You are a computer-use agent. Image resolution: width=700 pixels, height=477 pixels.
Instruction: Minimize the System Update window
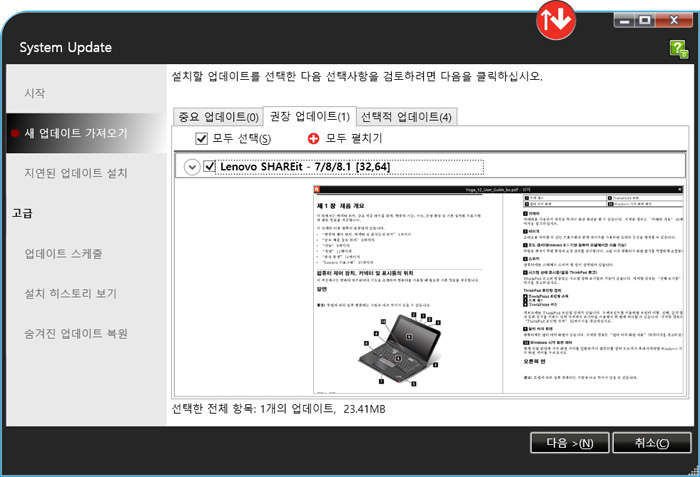624,21
